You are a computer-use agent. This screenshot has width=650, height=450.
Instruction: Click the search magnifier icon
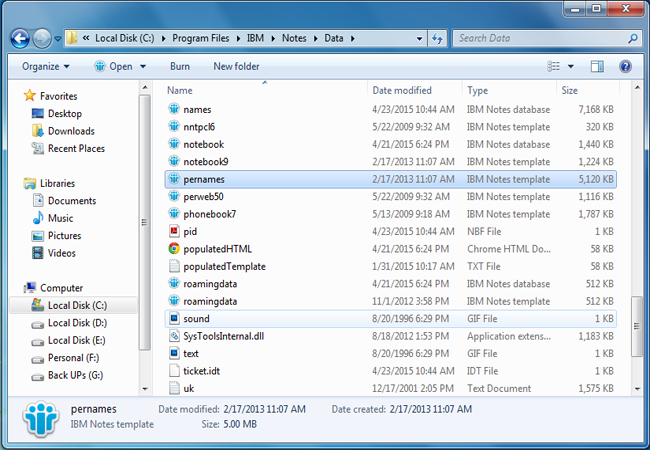(x=633, y=39)
